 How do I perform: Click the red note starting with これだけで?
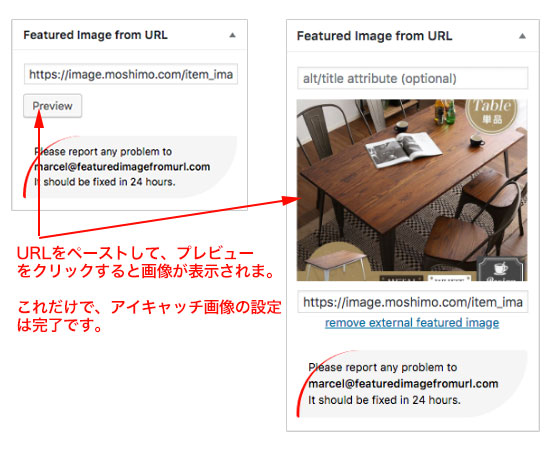(x=149, y=316)
